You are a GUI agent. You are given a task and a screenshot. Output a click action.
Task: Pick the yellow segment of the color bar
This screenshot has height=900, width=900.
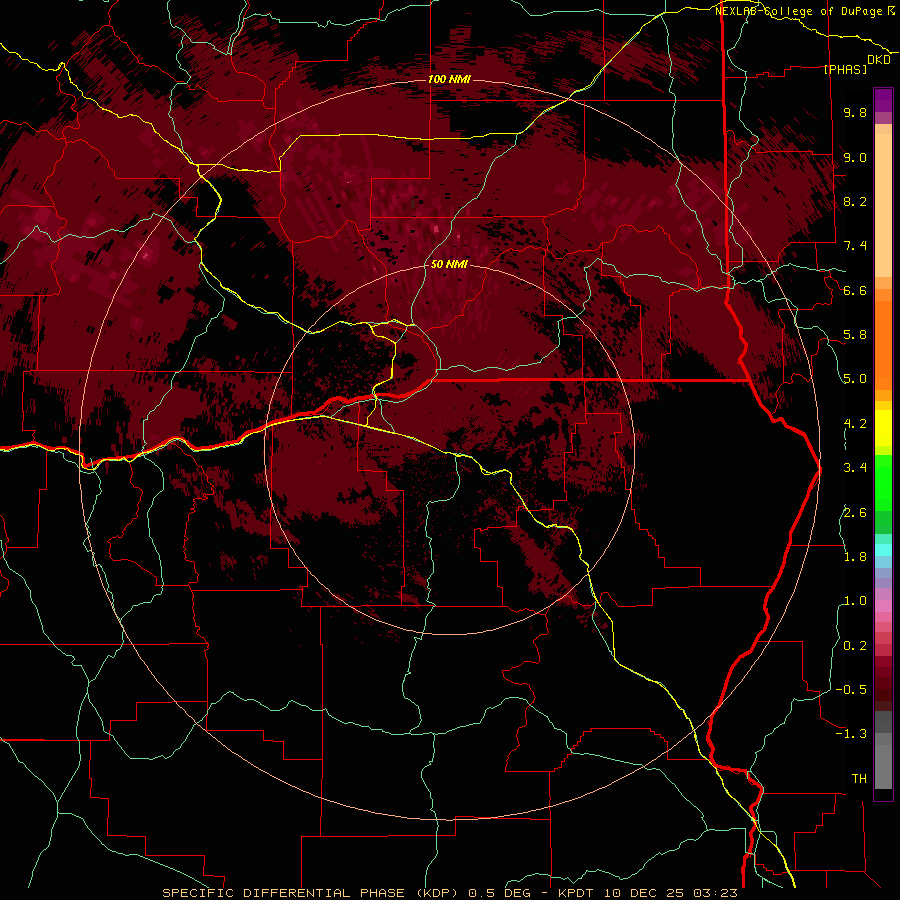pos(883,428)
